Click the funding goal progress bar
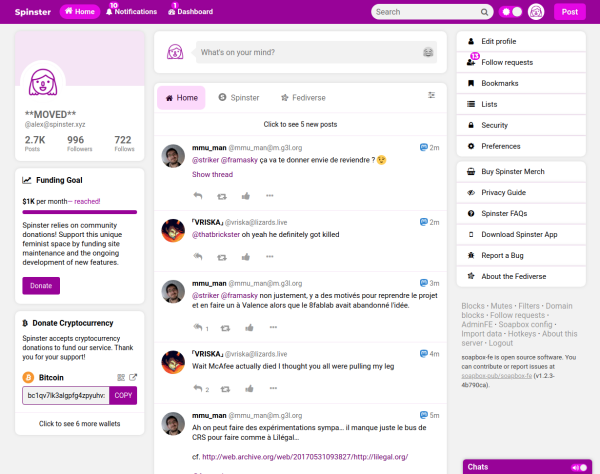 80,212
